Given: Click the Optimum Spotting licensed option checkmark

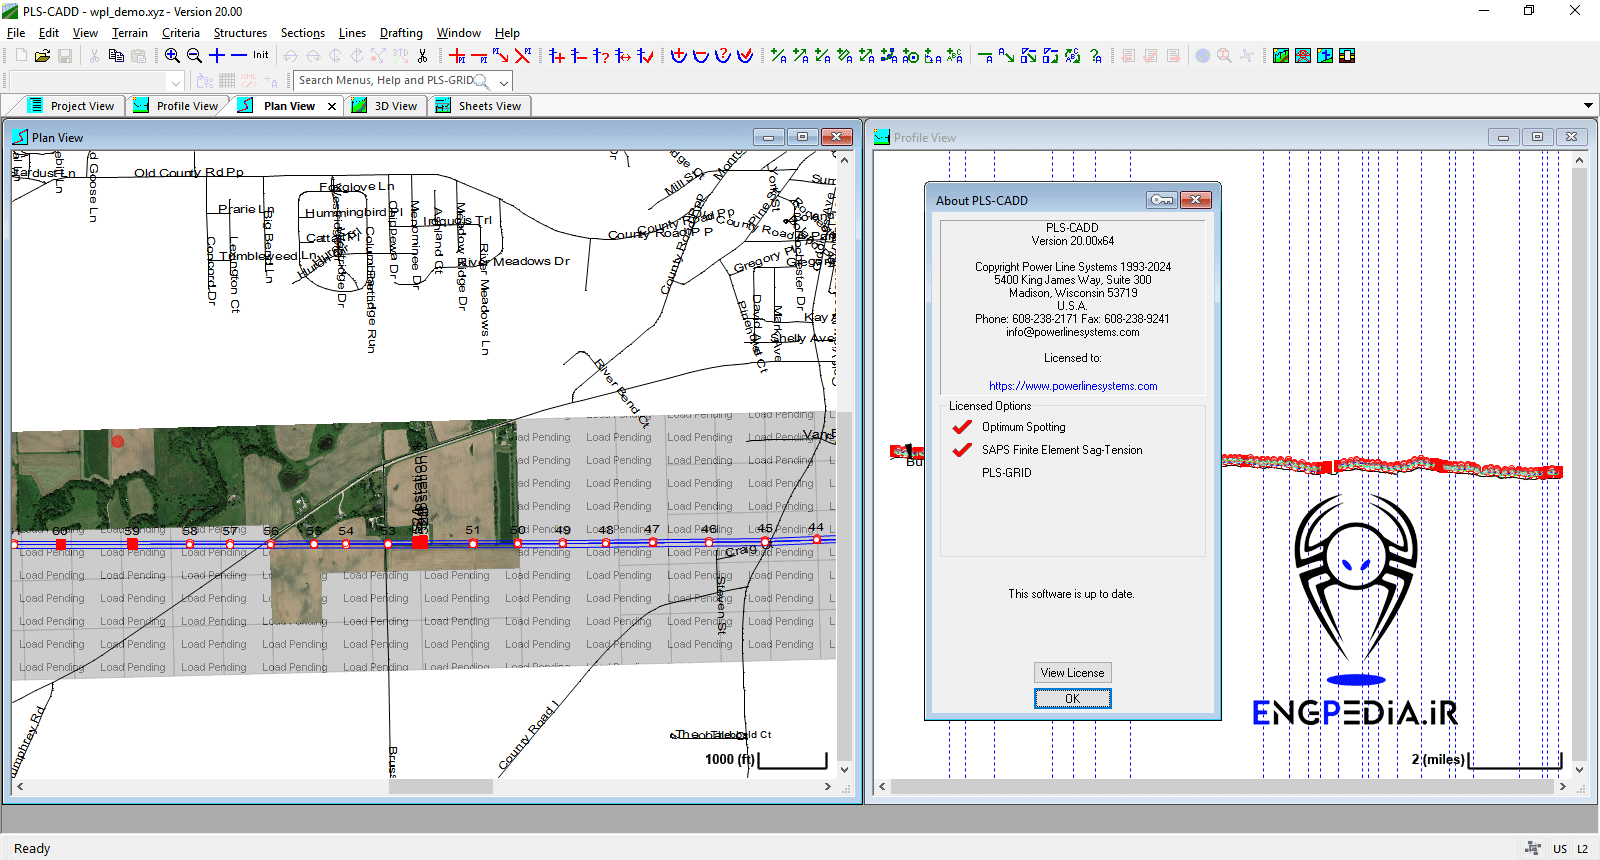Looking at the screenshot, I should coord(962,427).
